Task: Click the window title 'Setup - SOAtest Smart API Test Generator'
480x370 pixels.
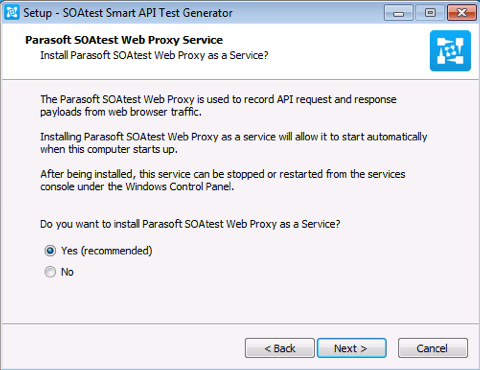Action: coord(128,13)
